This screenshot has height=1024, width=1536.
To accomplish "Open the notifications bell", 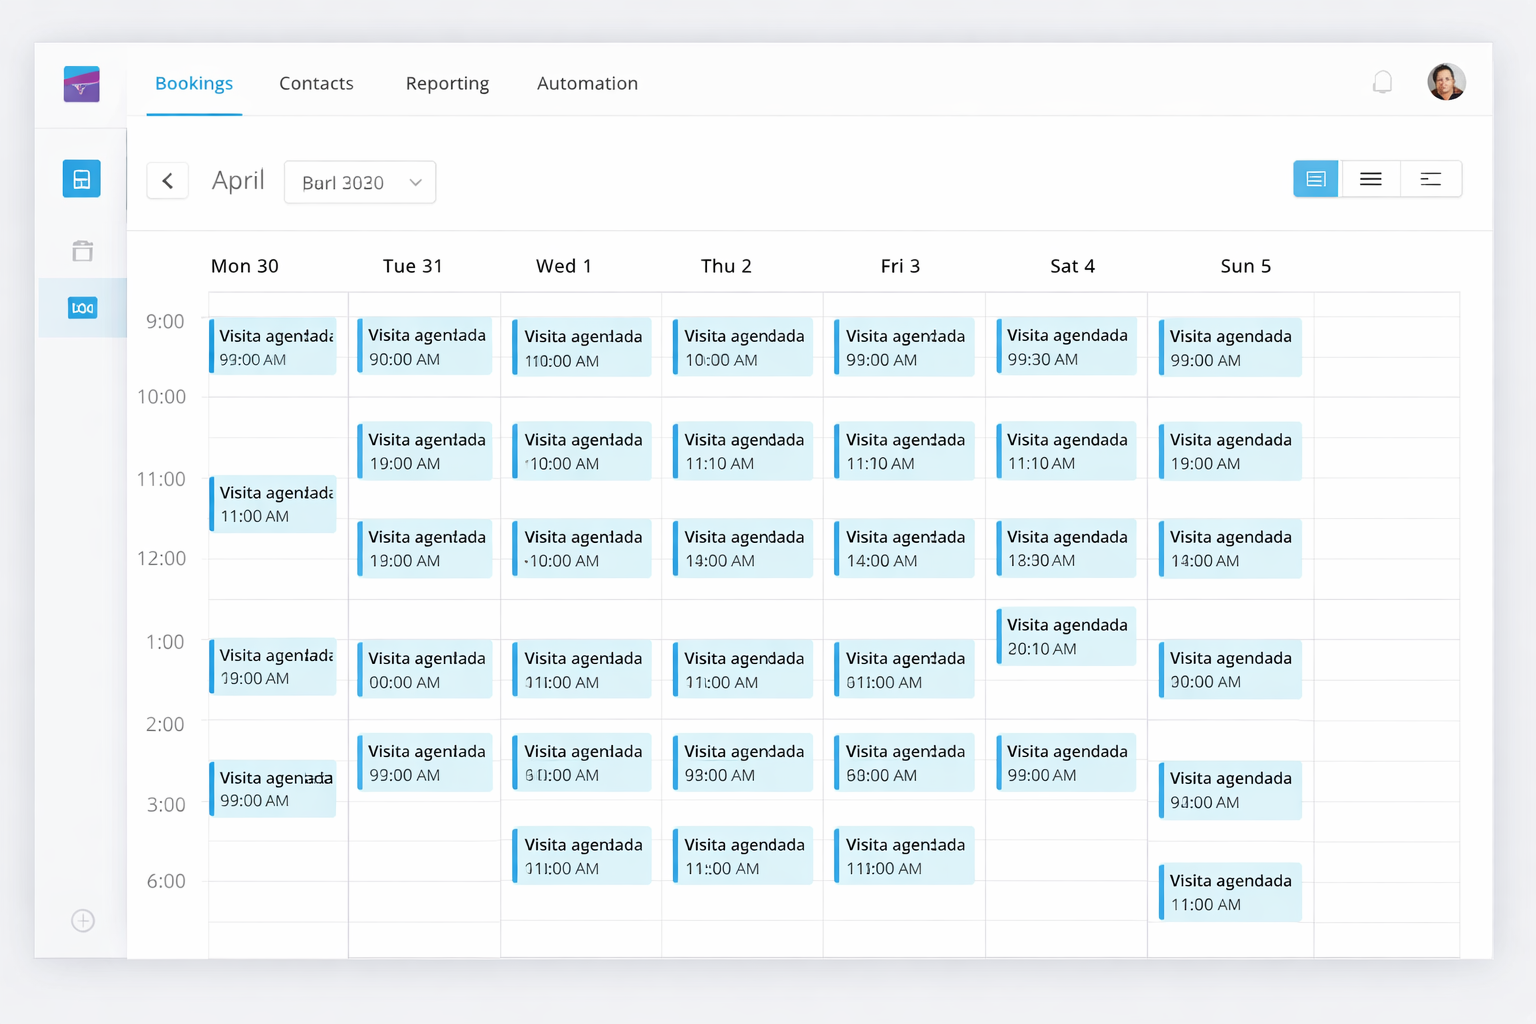I will pyautogui.click(x=1382, y=82).
